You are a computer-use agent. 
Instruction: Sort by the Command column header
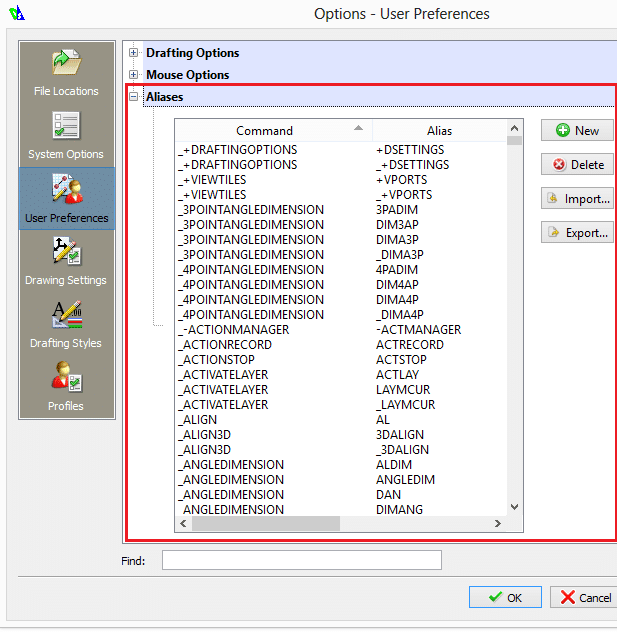point(274,131)
